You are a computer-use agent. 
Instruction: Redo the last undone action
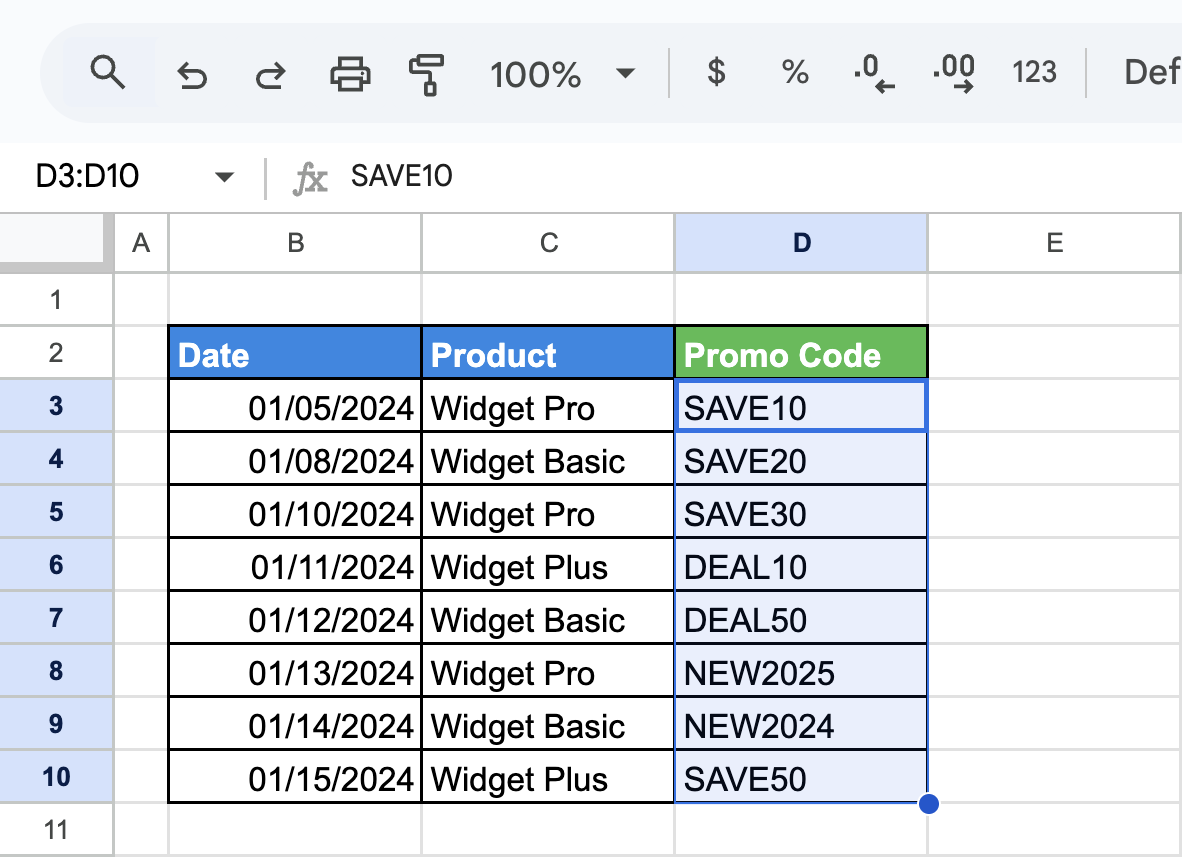[271, 75]
